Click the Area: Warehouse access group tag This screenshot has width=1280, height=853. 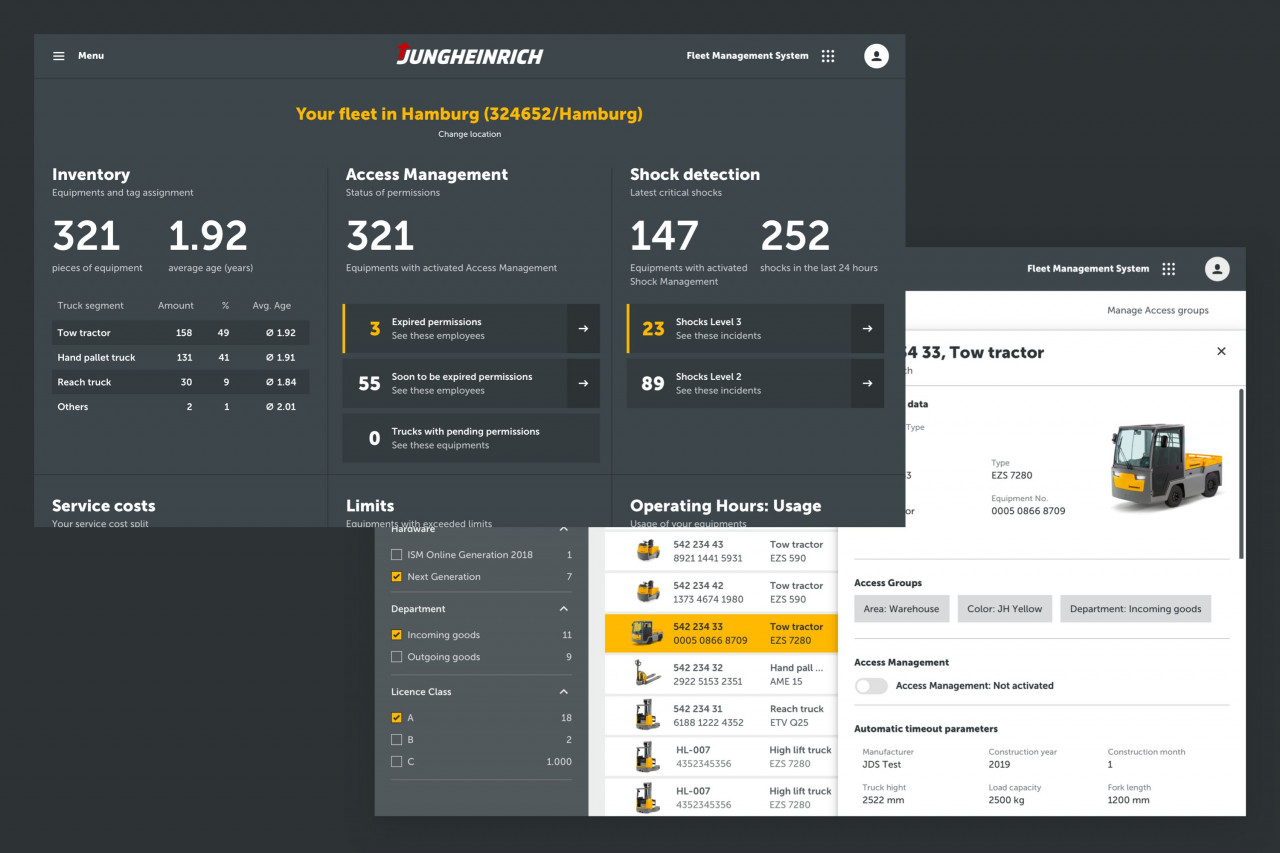[x=902, y=609]
